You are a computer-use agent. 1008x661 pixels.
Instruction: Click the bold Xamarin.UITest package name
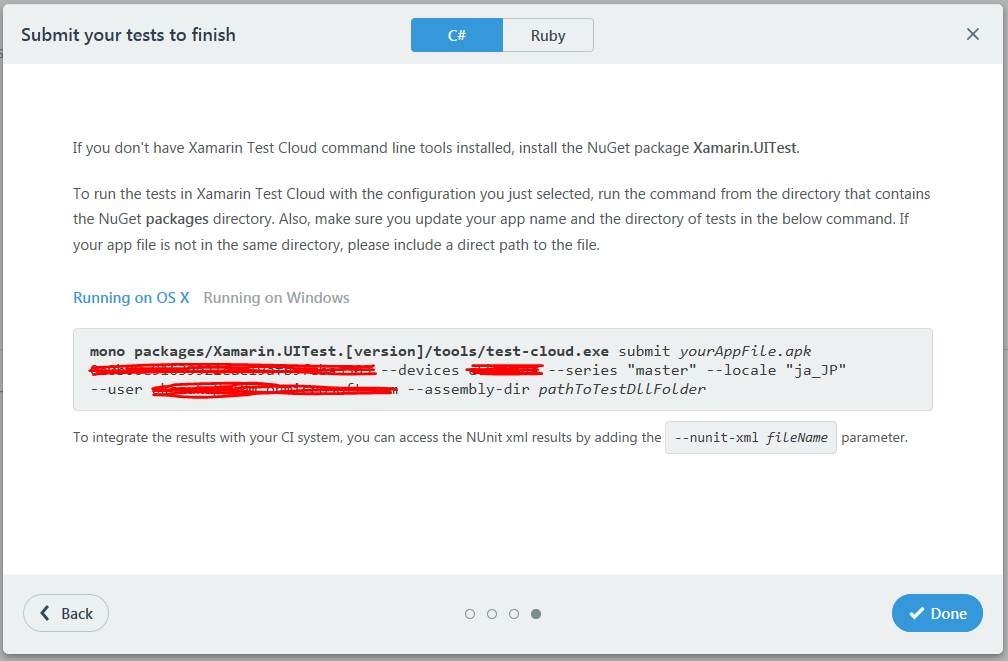click(744, 148)
